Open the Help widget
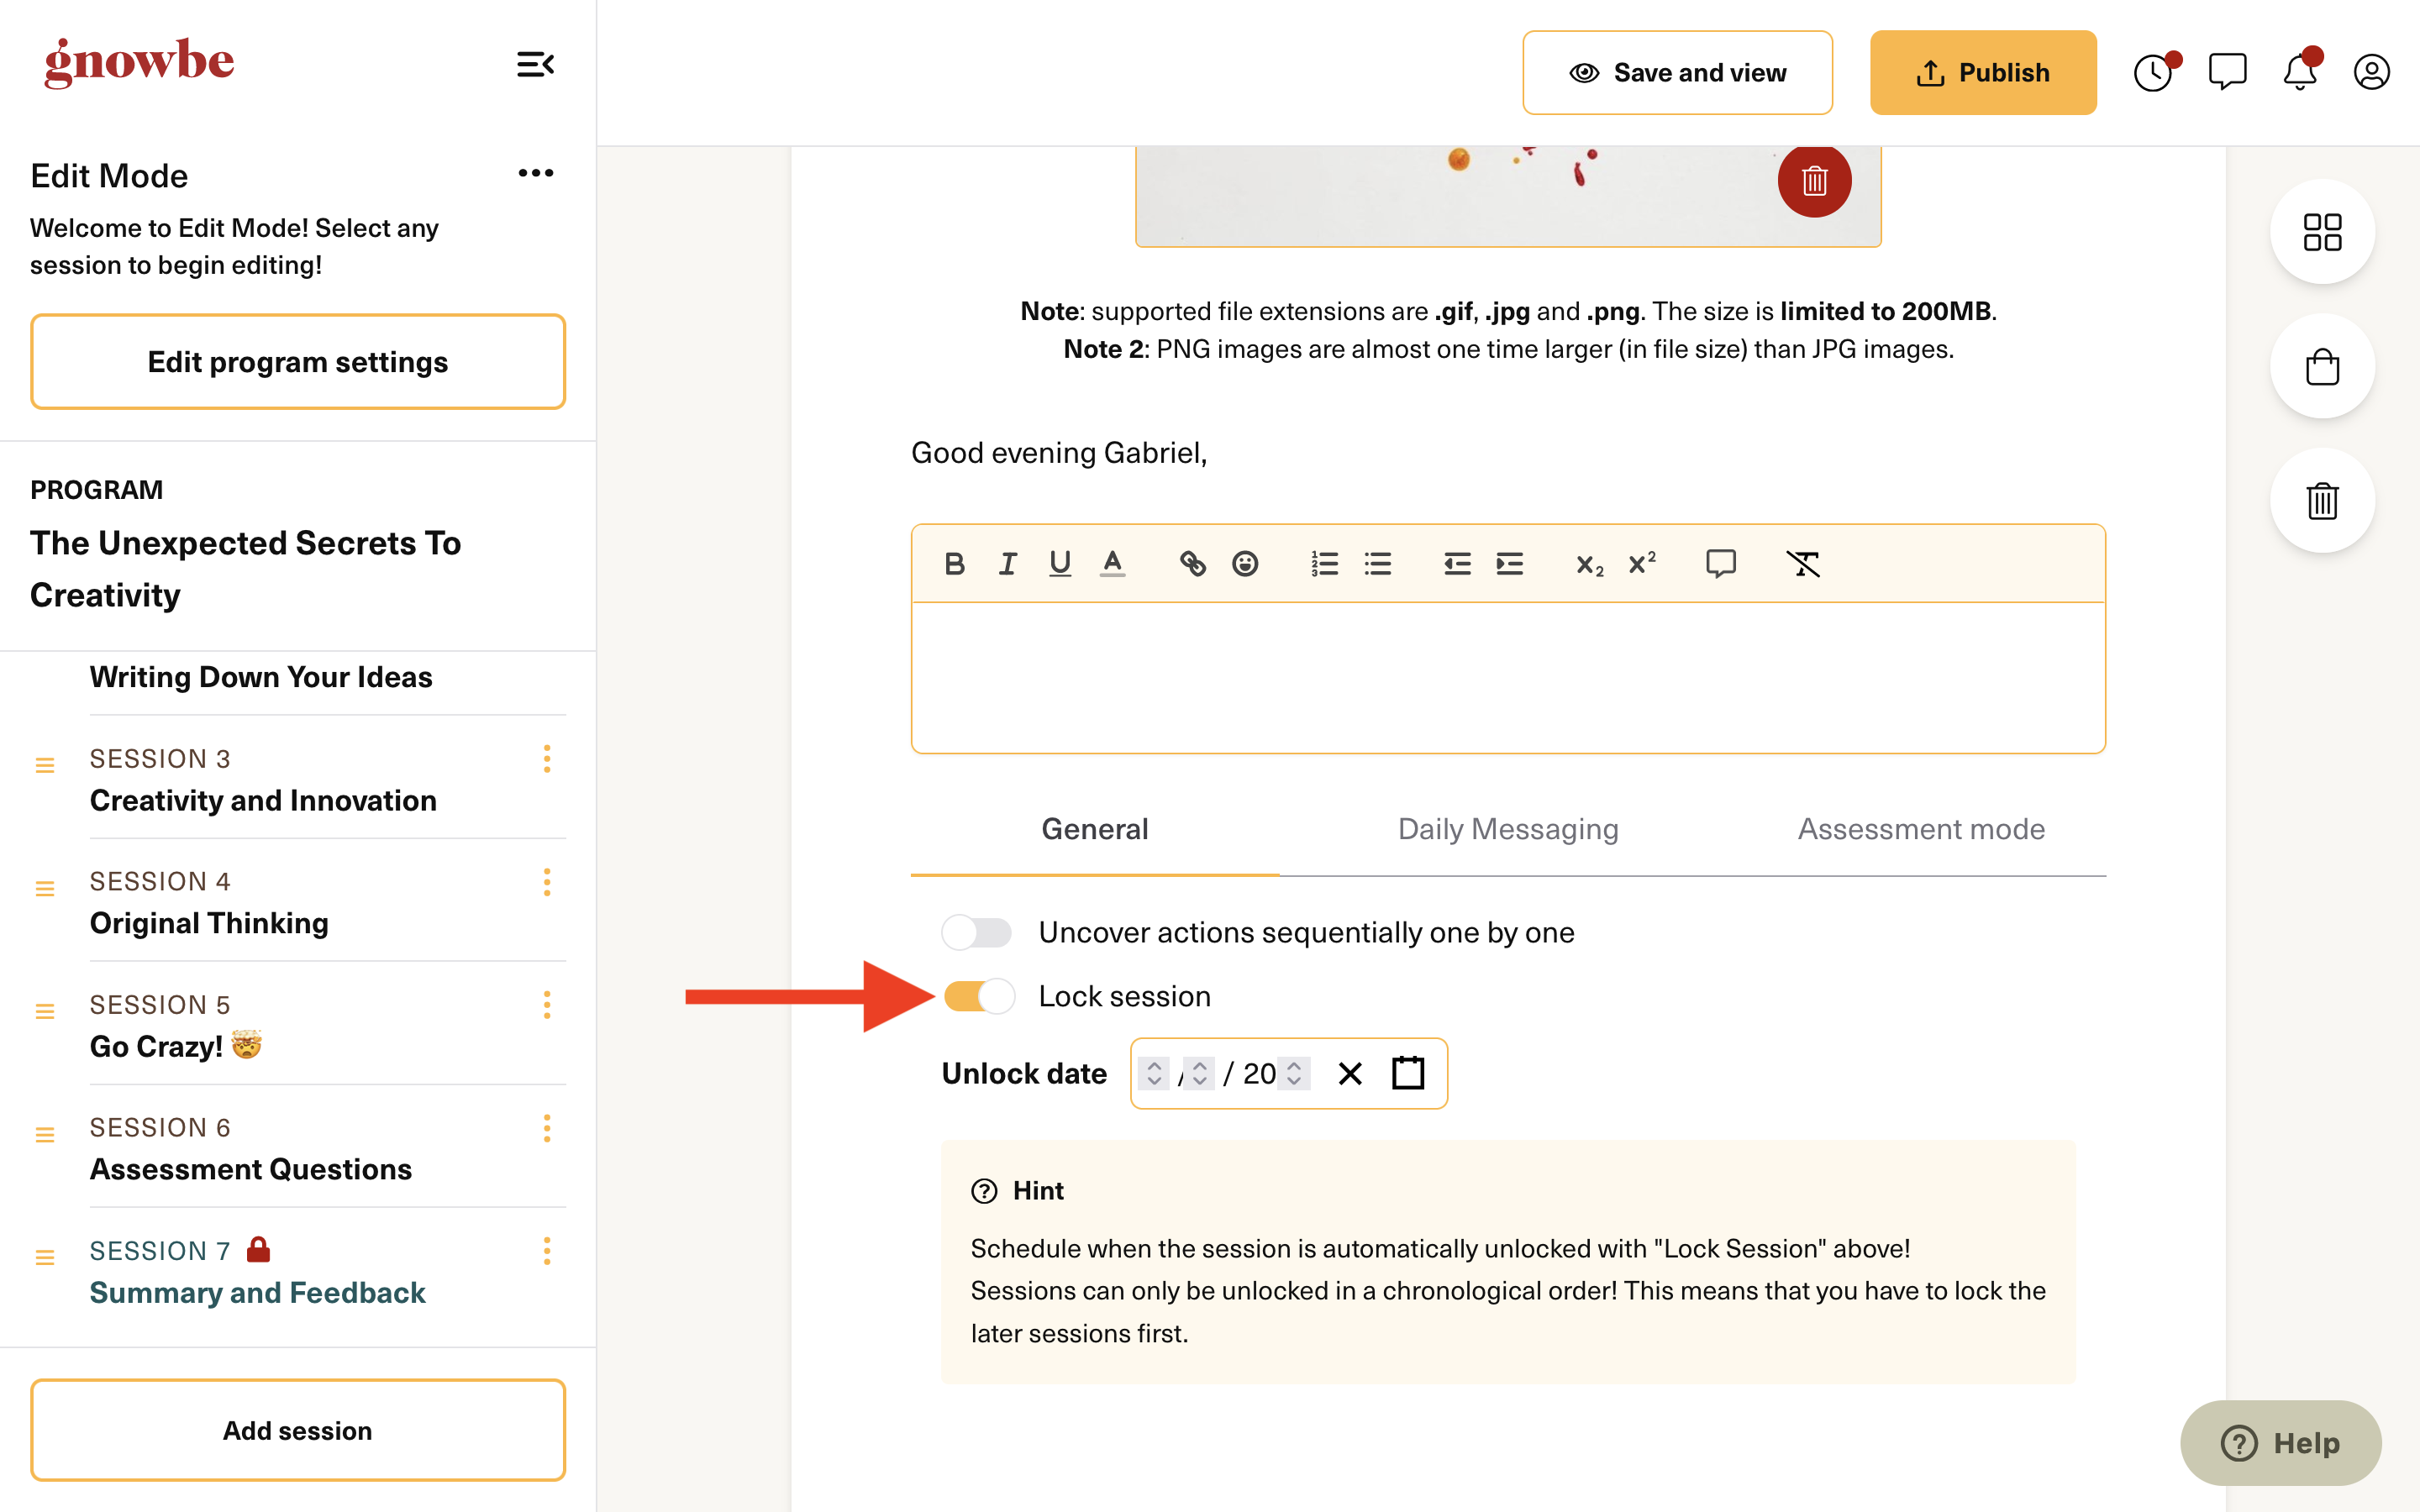Viewport: 2420px width, 1512px height. pos(2280,1442)
